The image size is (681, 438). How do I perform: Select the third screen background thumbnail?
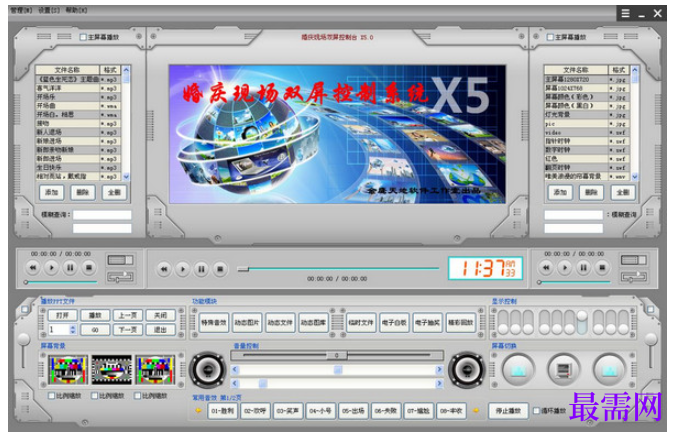pos(155,370)
